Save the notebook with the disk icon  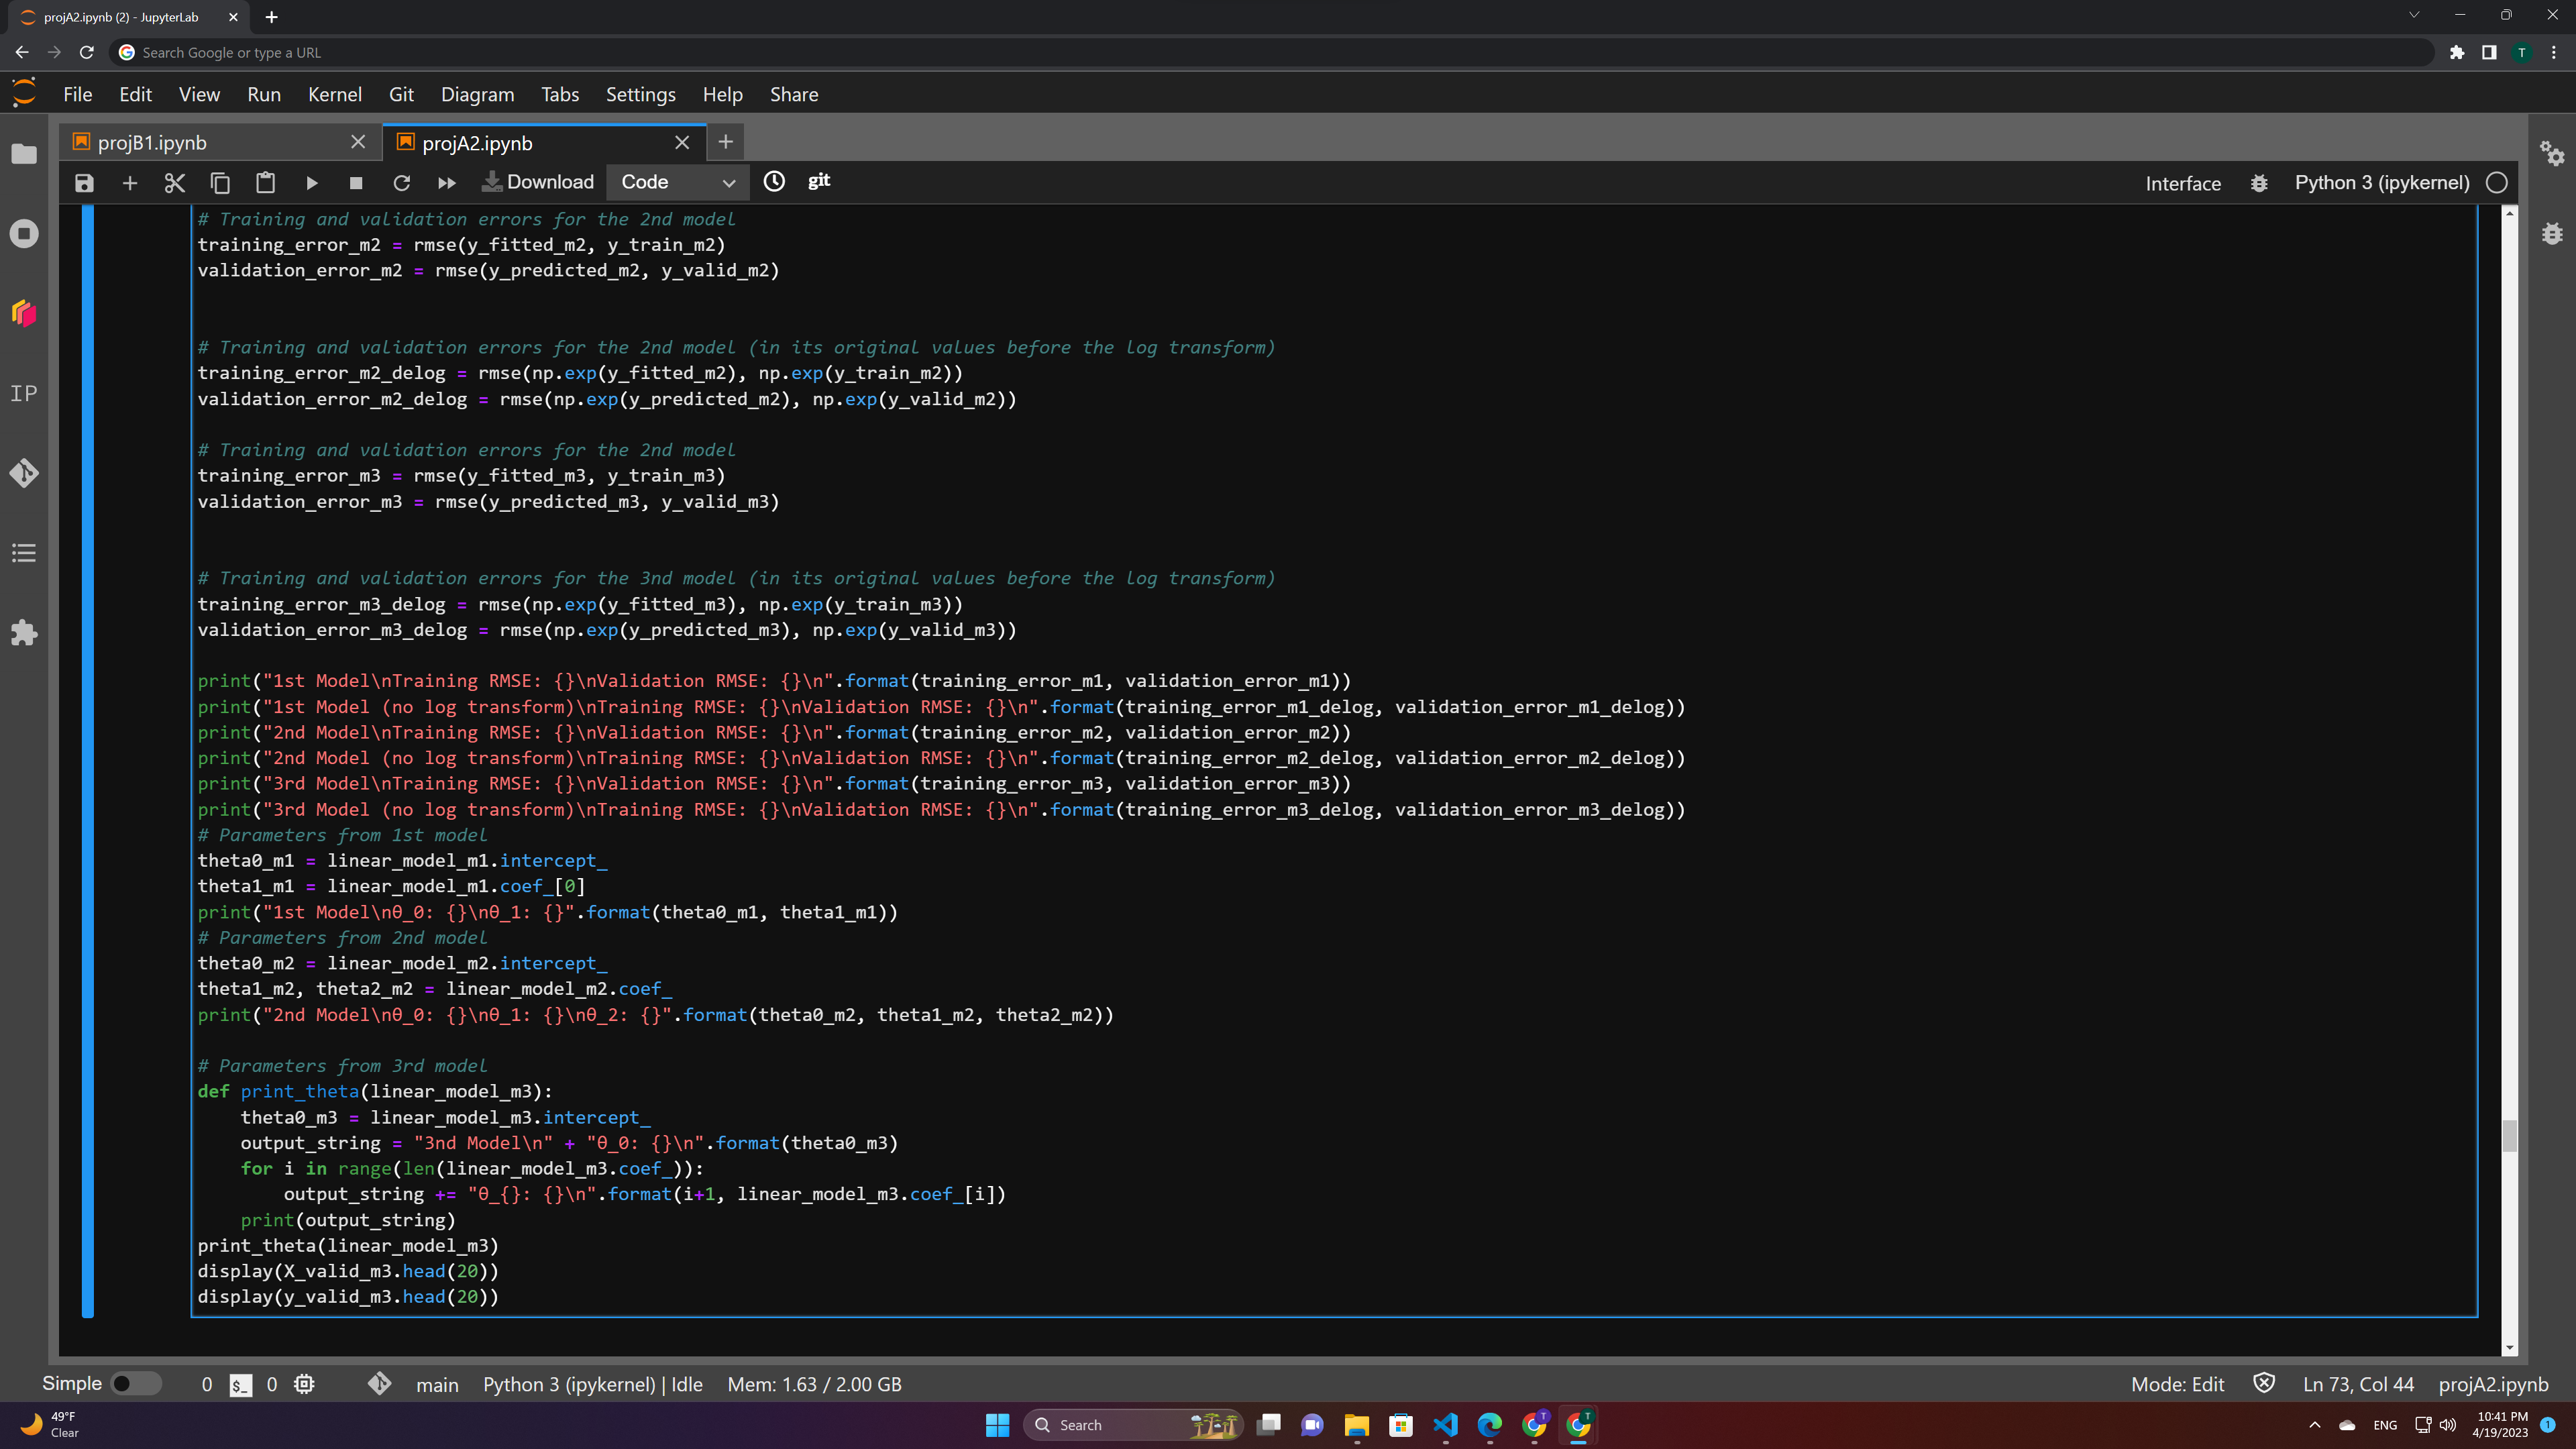tap(84, 183)
